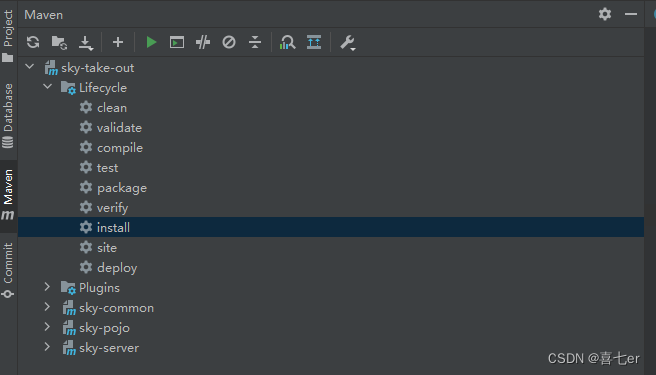
Task: Click the Plugins folder icon
Action: tap(68, 288)
